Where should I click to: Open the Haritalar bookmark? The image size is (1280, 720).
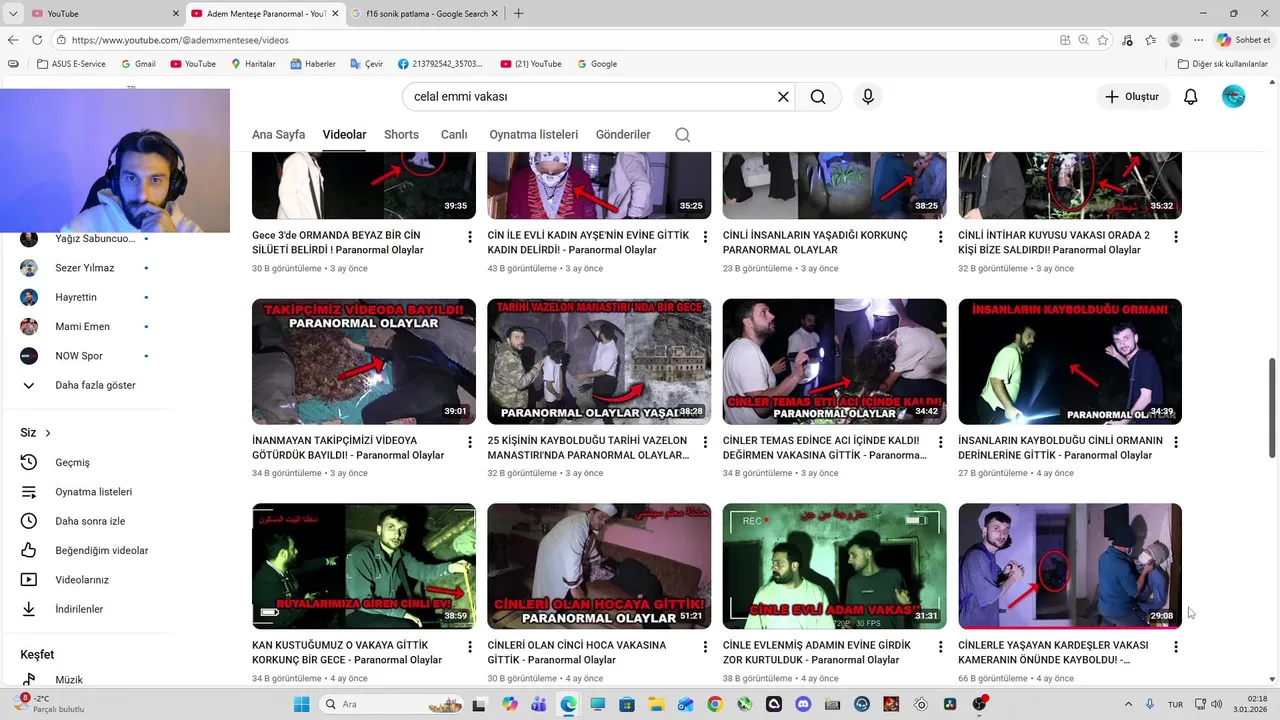tap(253, 64)
